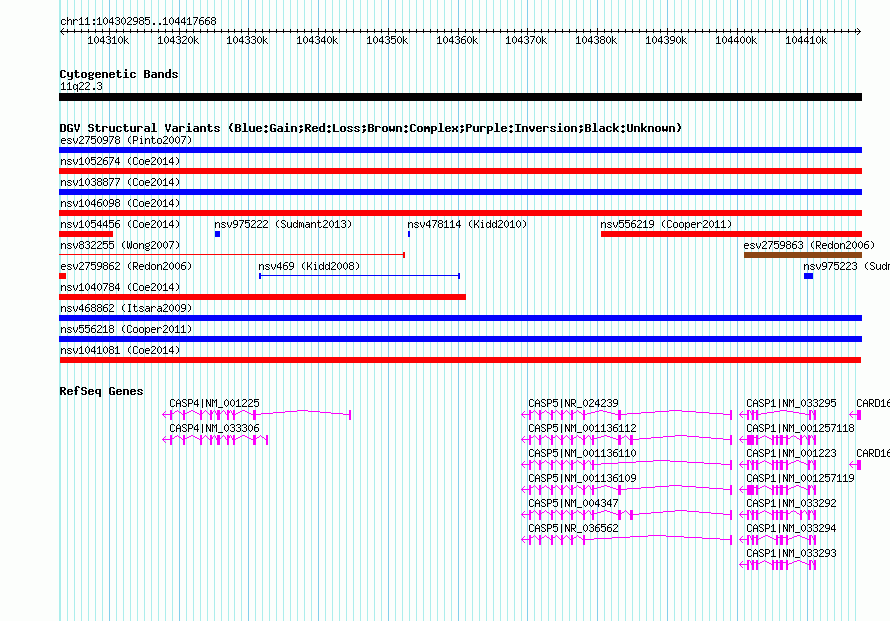Open the CASP4|NM_033306 gene label

(214, 428)
